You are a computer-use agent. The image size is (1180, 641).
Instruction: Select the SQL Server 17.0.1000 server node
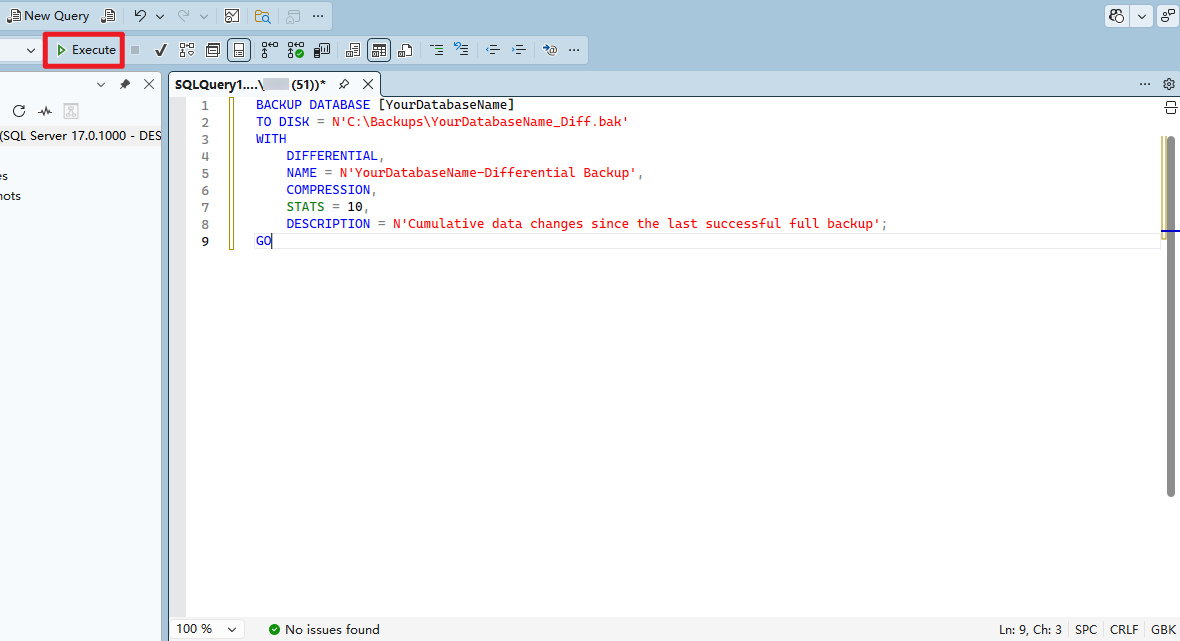pos(81,136)
